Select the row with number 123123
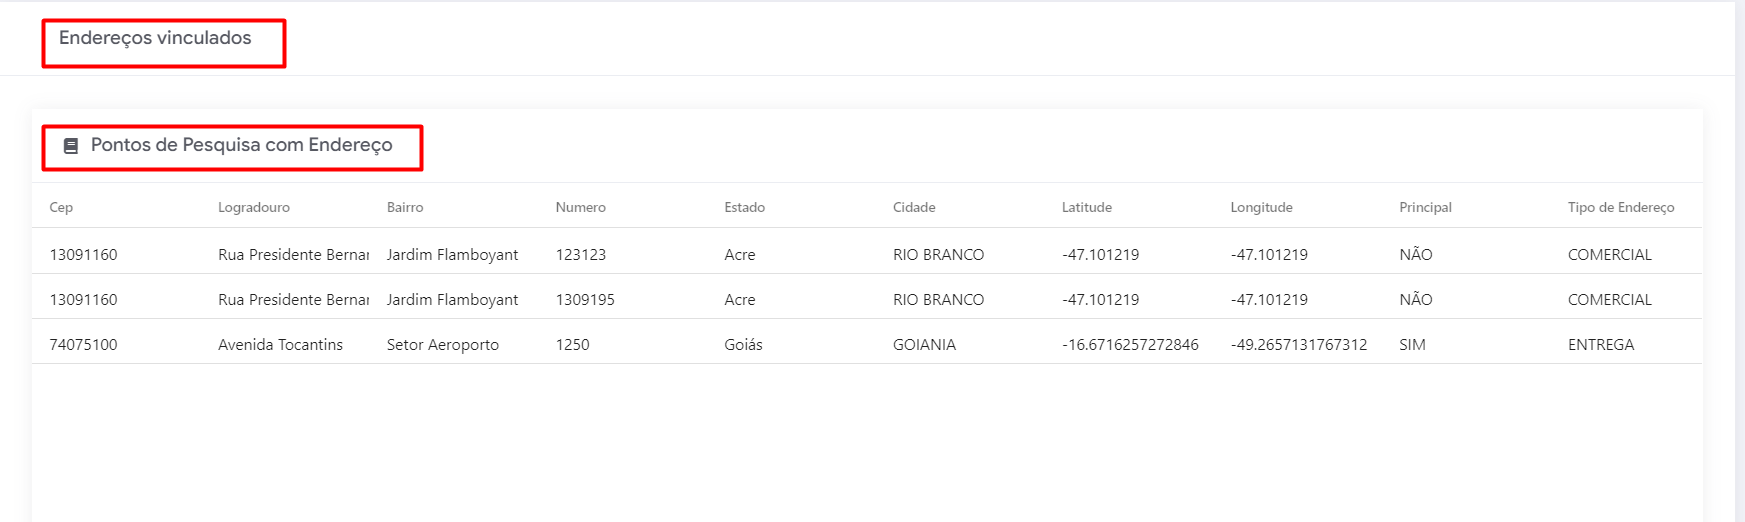 (580, 254)
